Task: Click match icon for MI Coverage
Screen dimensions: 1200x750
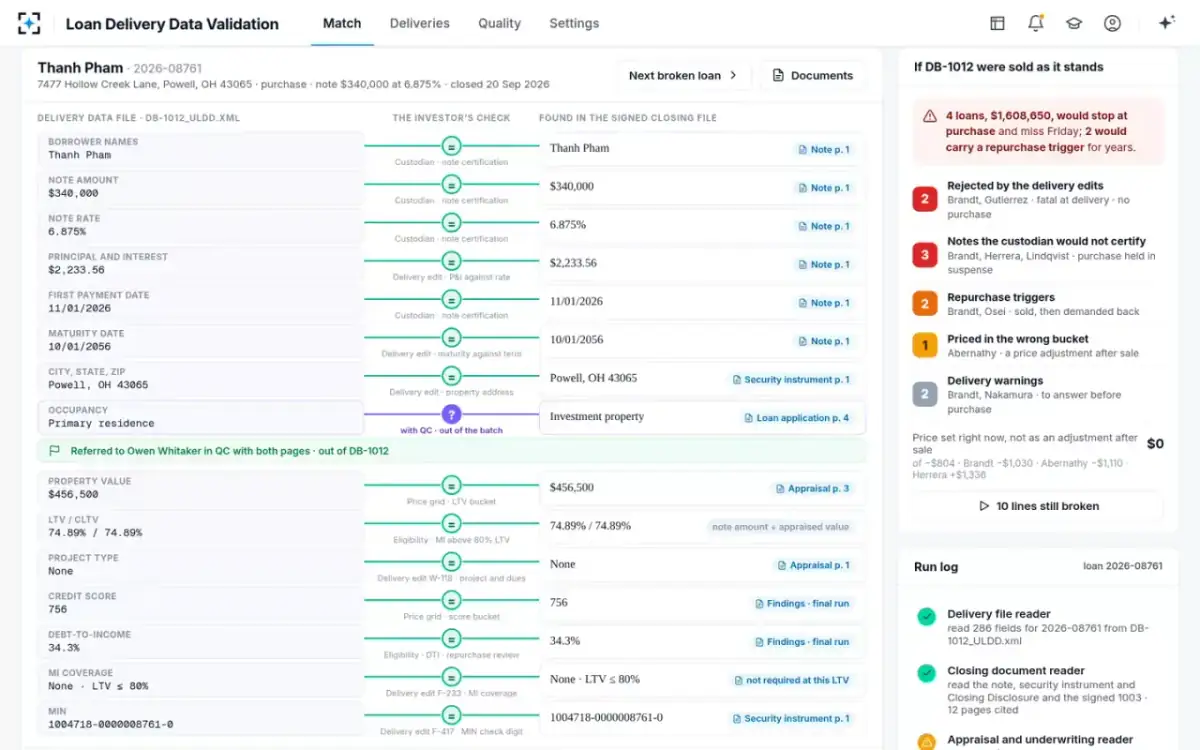Action: click(451, 677)
